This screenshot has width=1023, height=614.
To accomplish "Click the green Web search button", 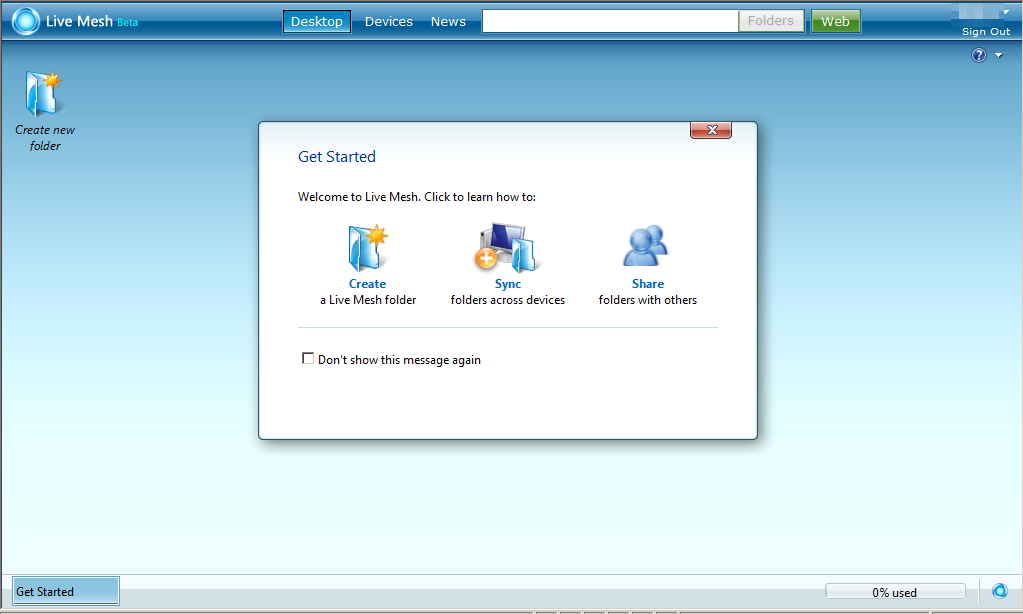I will tap(836, 21).
